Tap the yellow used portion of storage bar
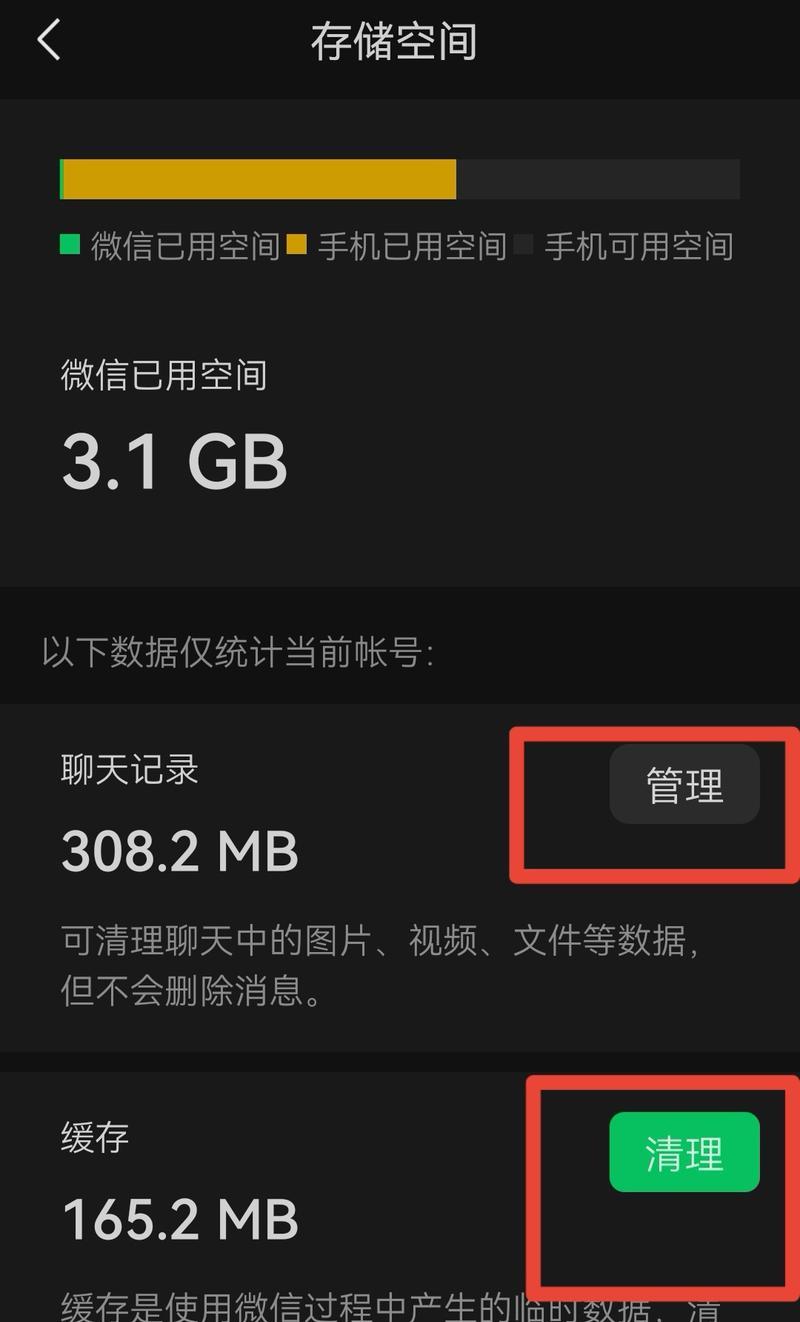The image size is (800, 1322). point(260,179)
